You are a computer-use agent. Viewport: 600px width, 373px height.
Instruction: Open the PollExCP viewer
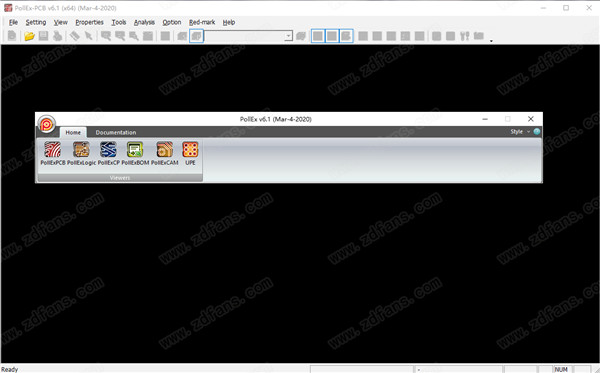click(x=109, y=153)
